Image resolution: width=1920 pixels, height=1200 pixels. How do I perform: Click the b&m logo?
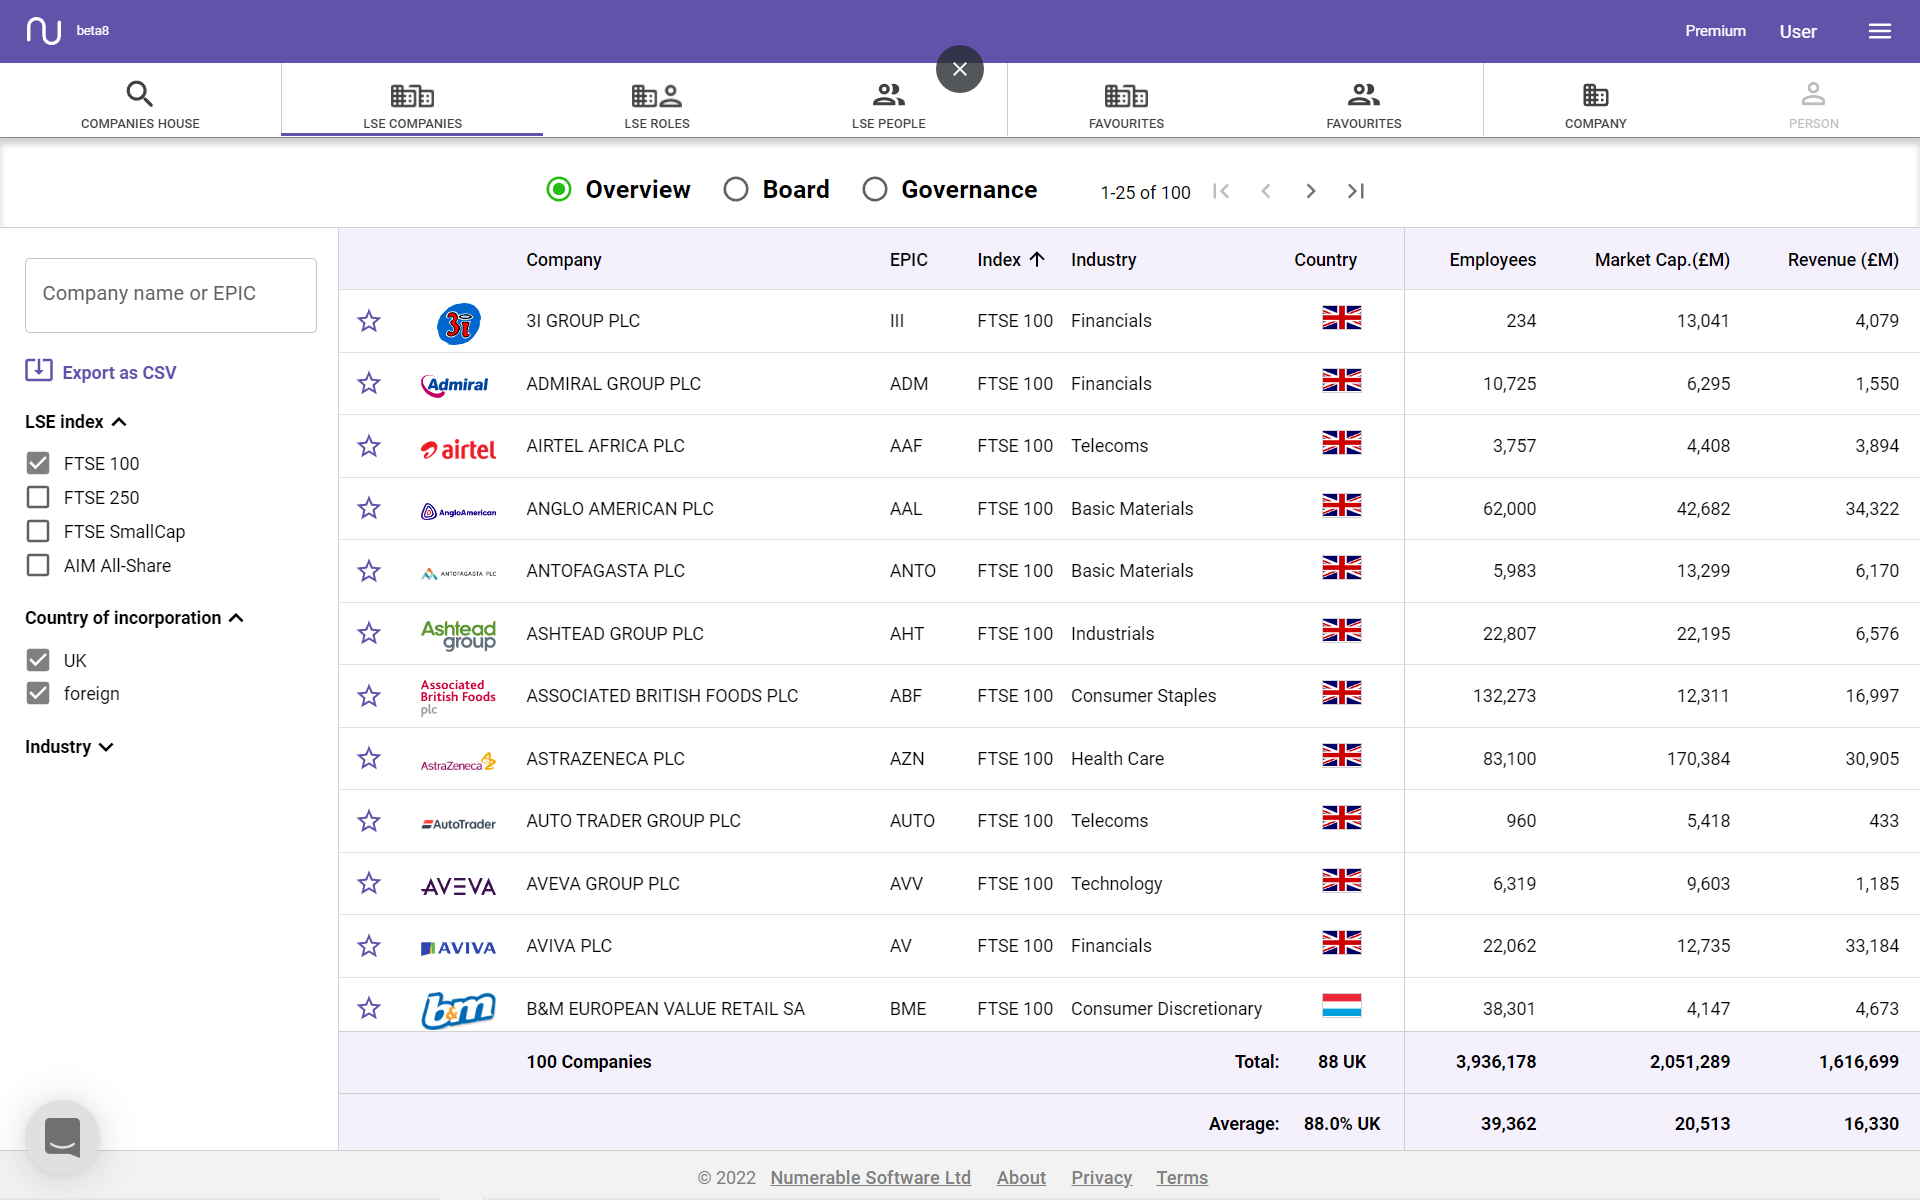[458, 1010]
